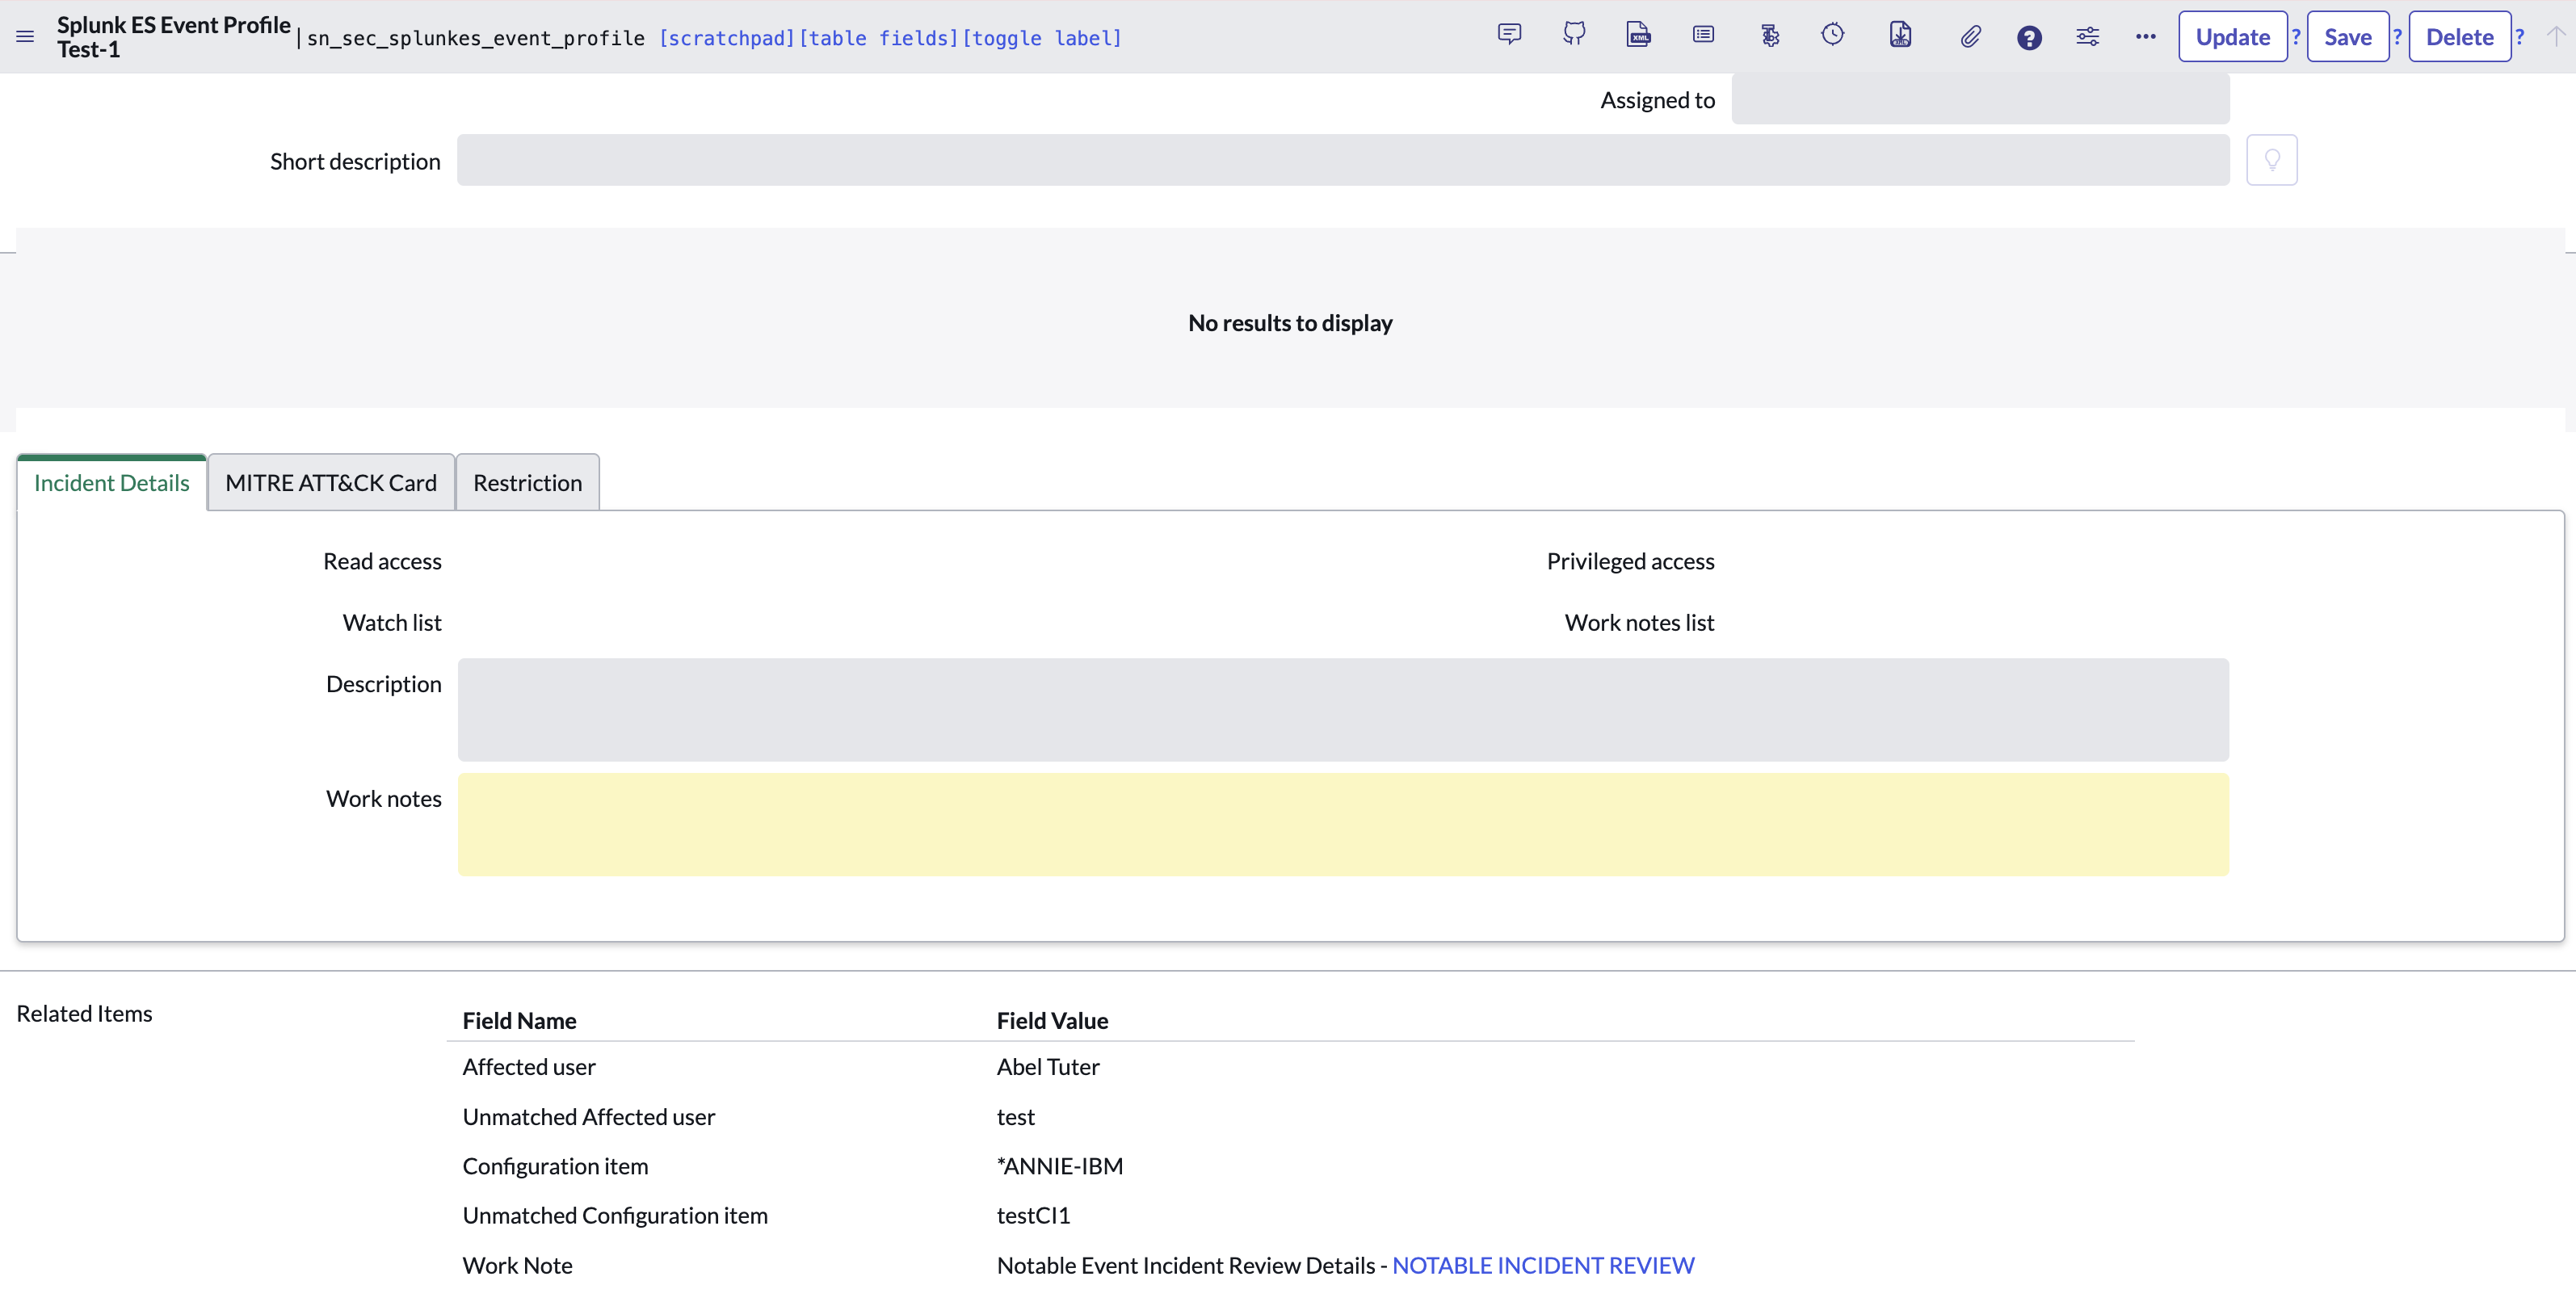This screenshot has width=2576, height=1306.
Task: Click the text settings gear icon
Action: click(1769, 35)
